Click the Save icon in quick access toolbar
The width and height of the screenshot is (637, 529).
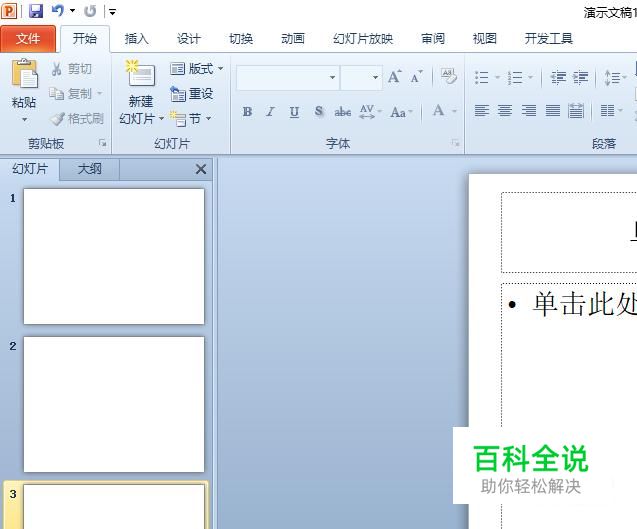[x=36, y=11]
